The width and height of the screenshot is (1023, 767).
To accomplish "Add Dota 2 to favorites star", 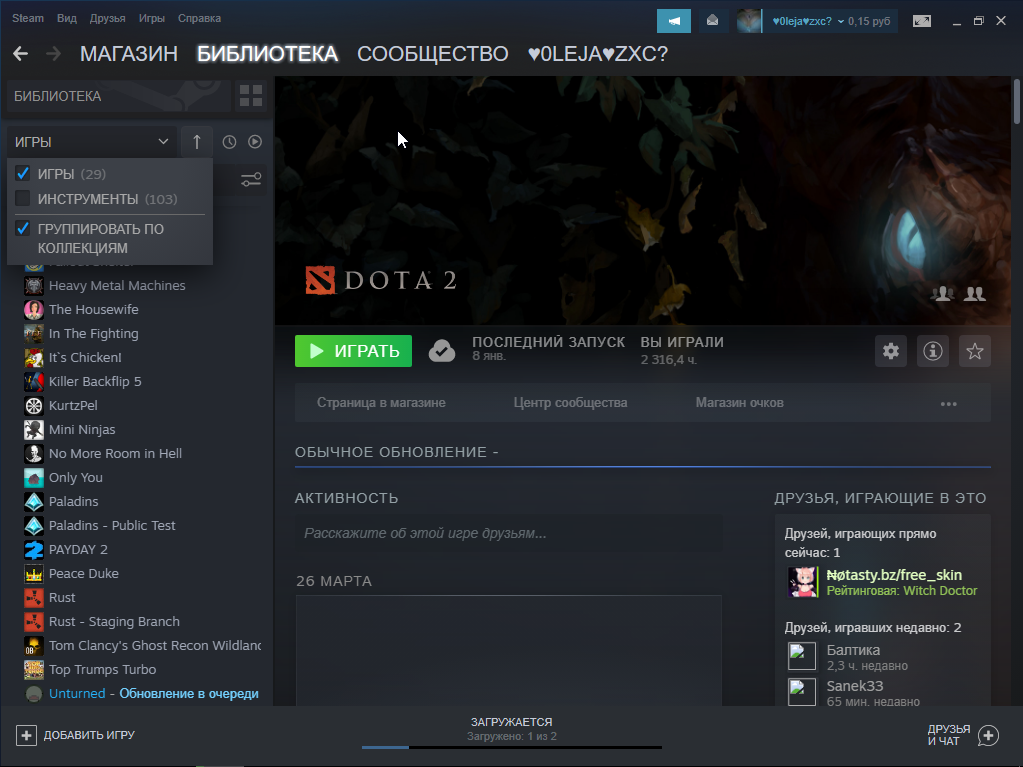I will coord(975,351).
